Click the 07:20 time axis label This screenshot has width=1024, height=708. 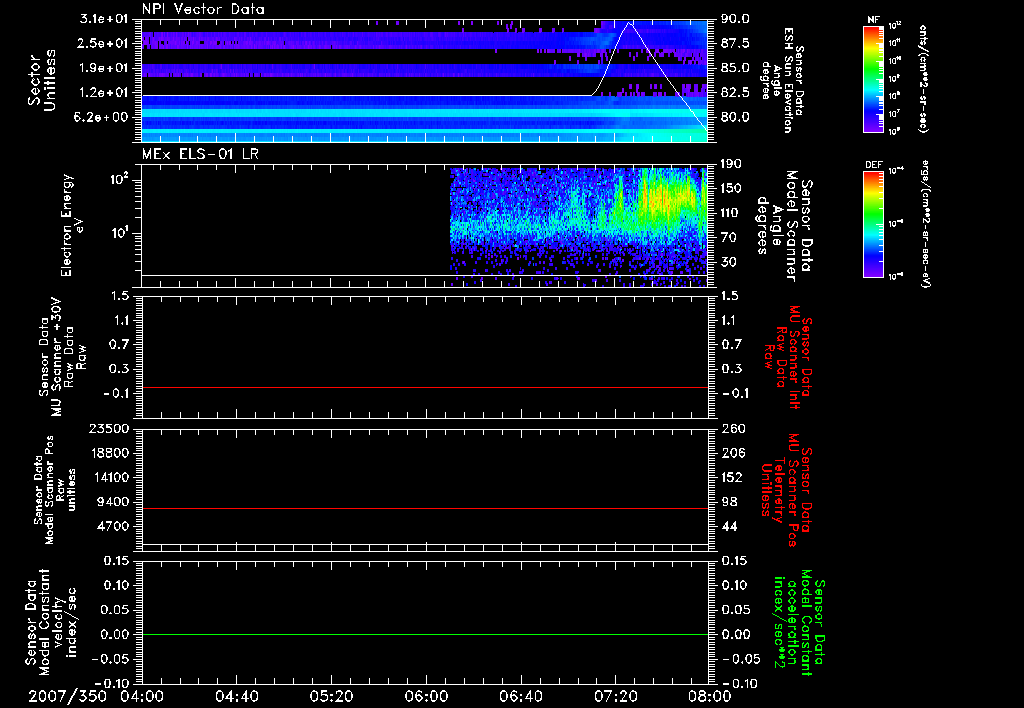coord(618,696)
